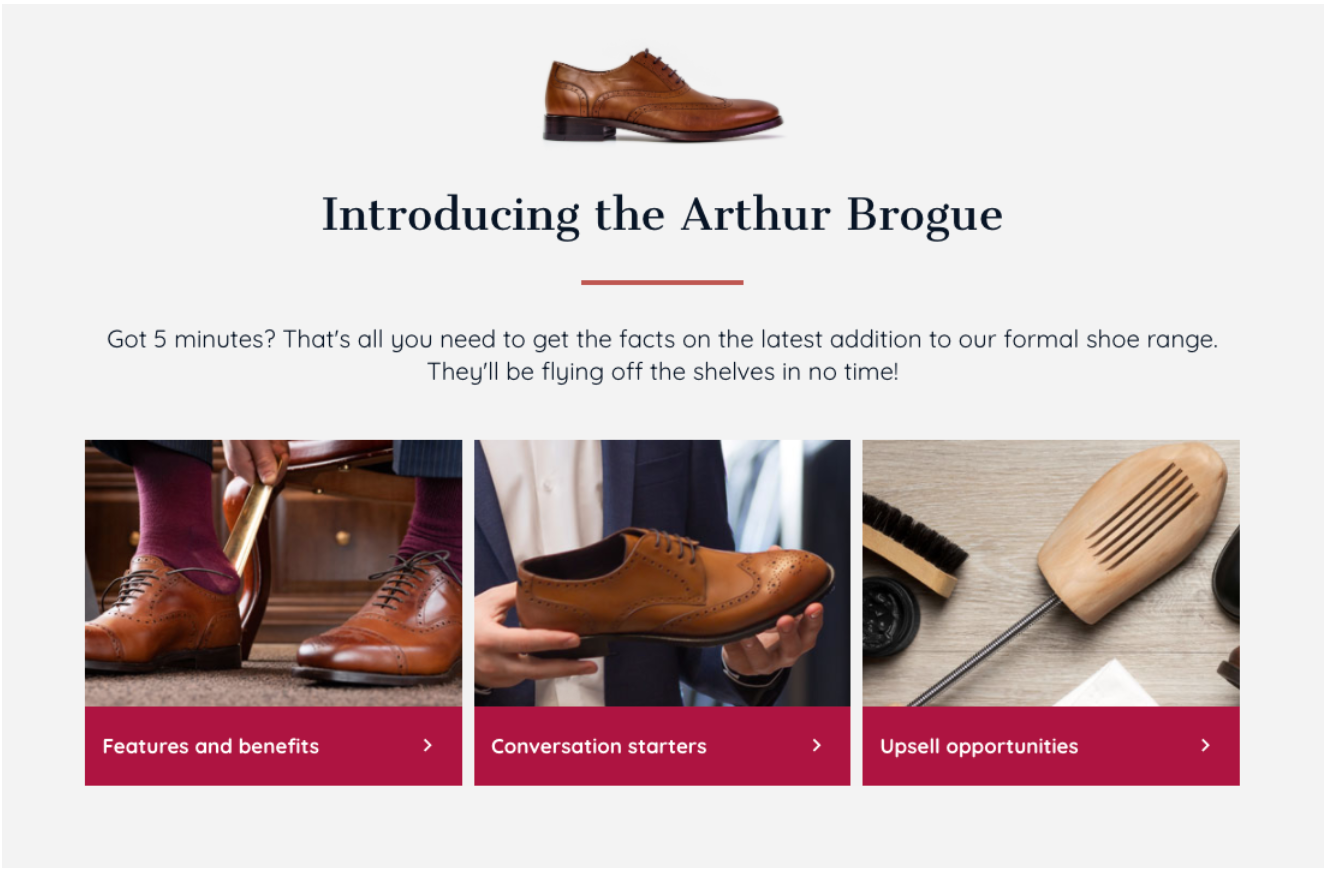Open the Features and benefits link
This screenshot has height=870, width=1324.
pos(211,746)
